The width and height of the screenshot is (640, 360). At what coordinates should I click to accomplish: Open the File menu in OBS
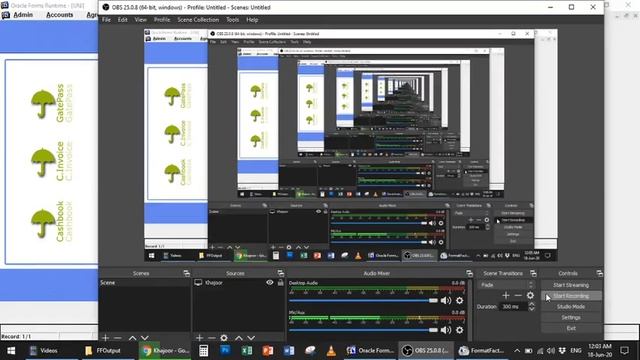[x=106, y=20]
